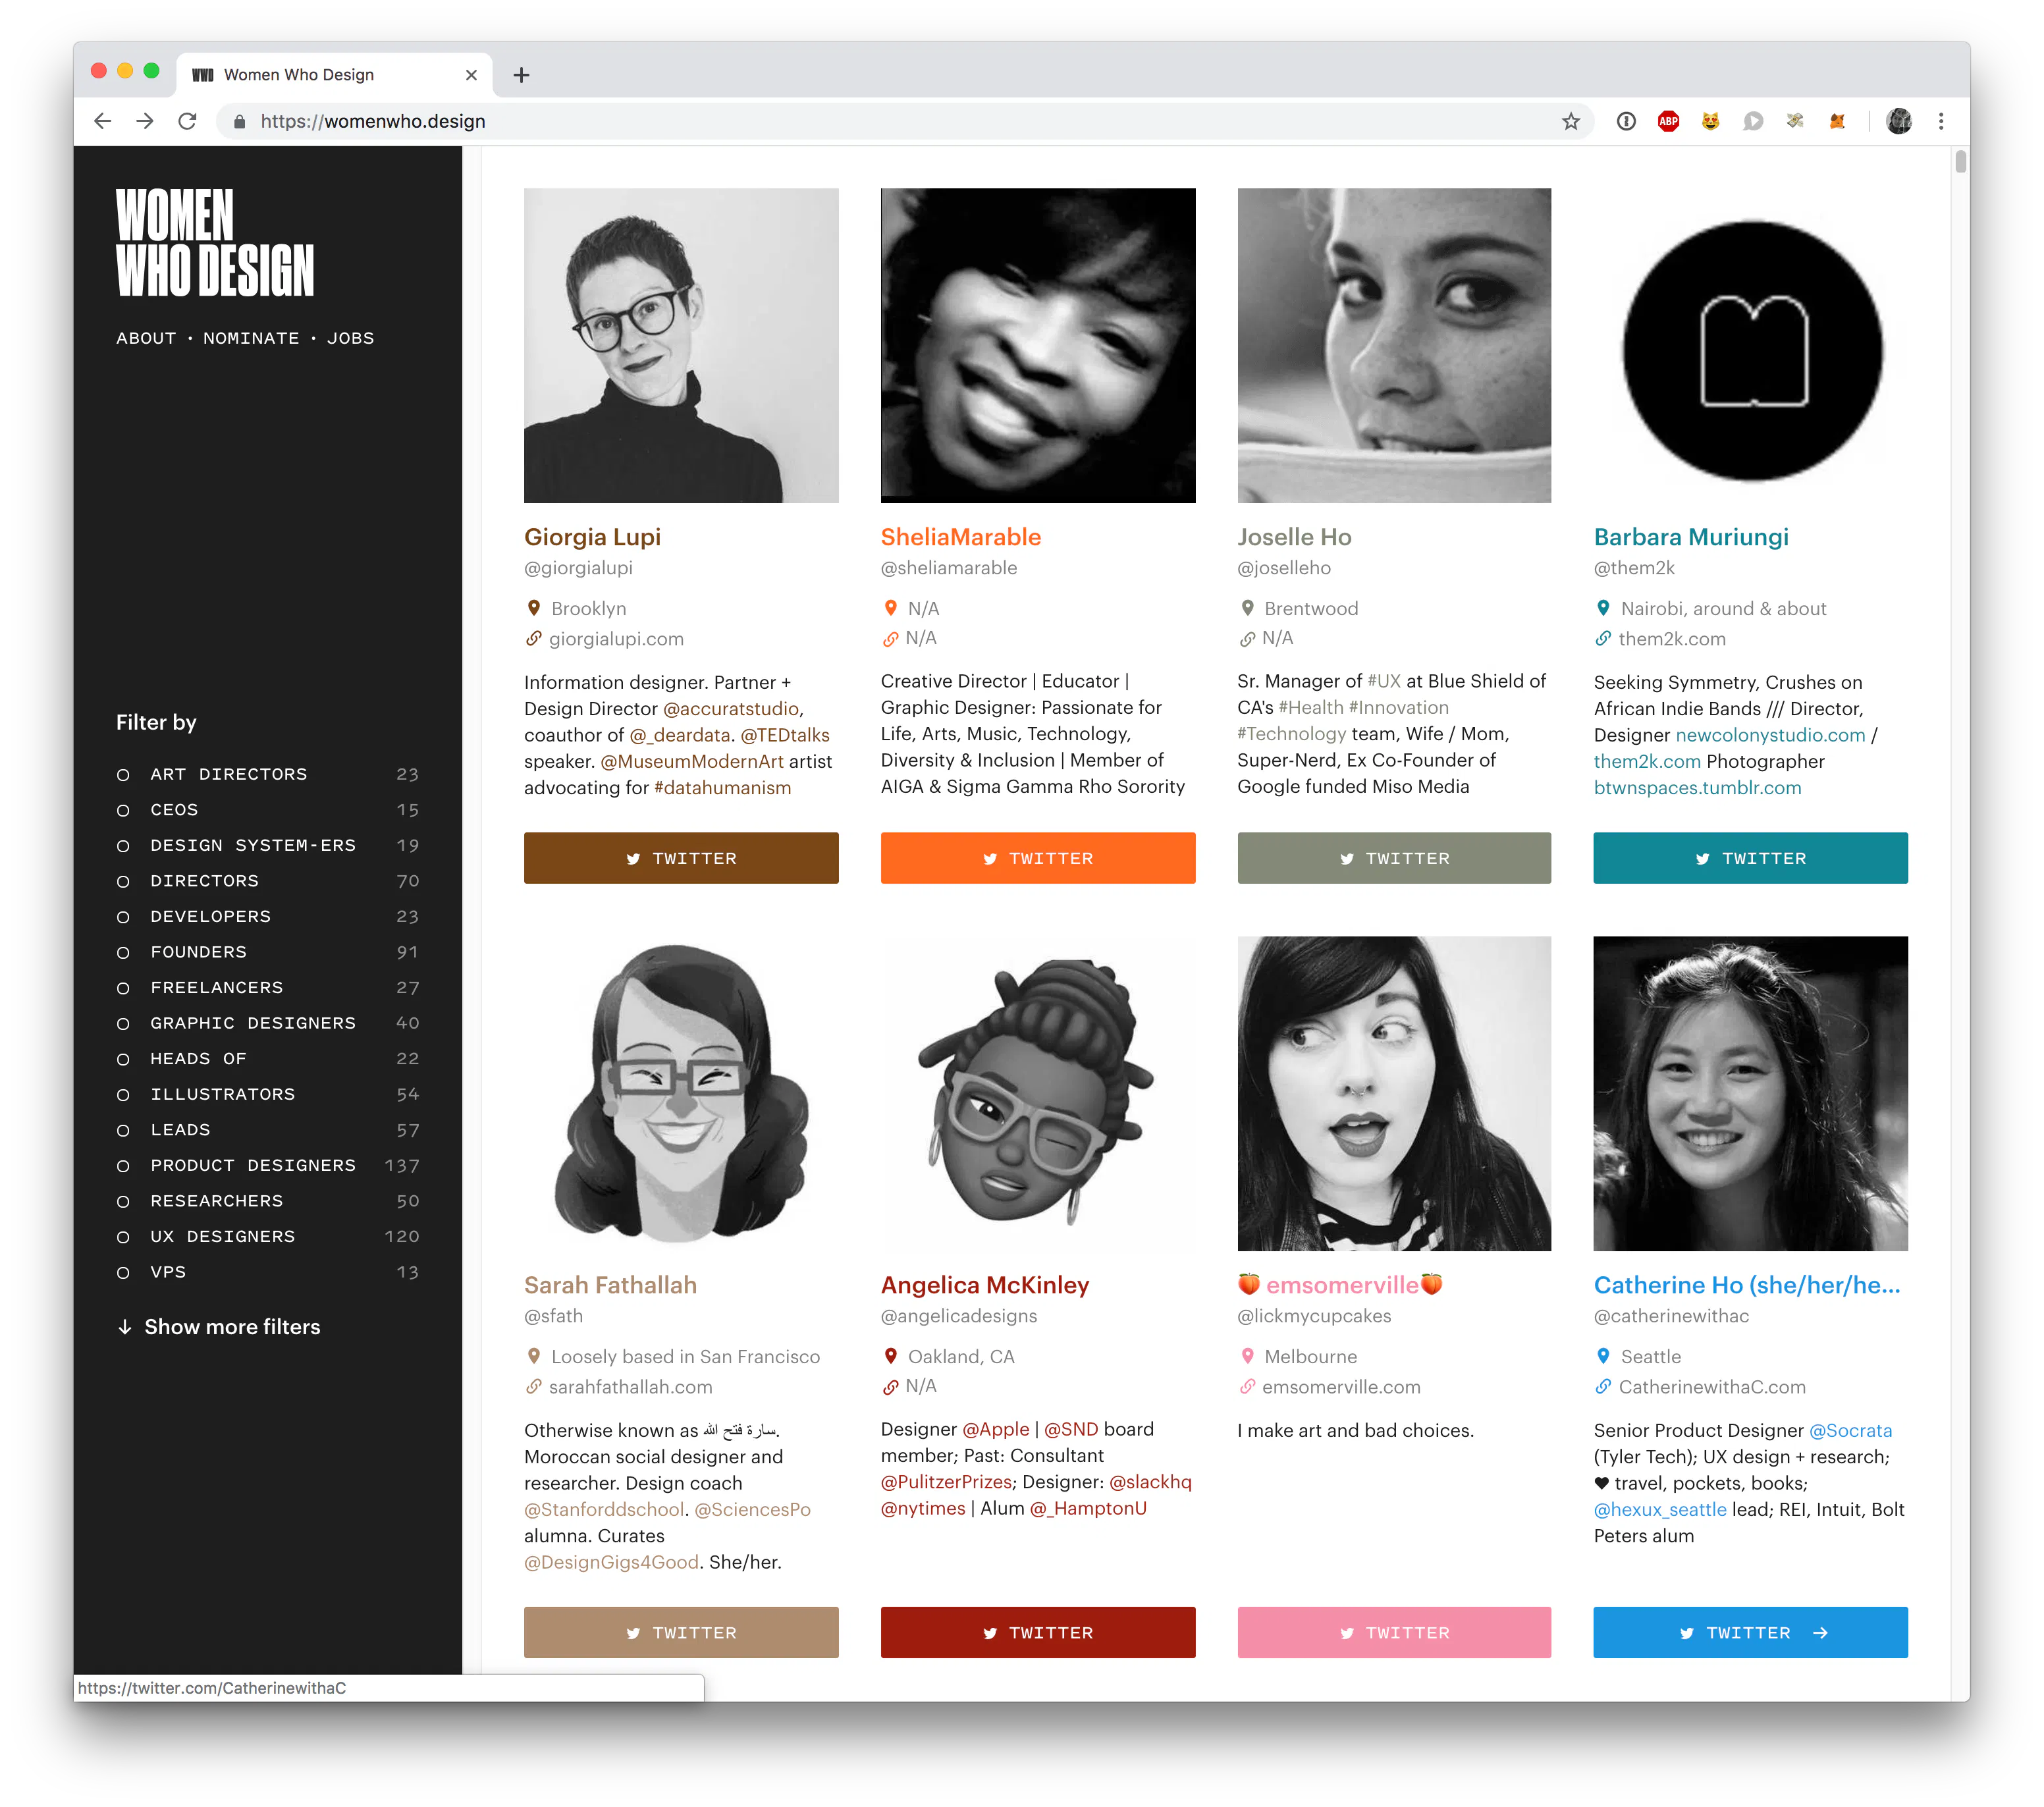Viewport: 2044px width, 1807px height.
Task: Go back using the browser back arrow
Action: (102, 121)
